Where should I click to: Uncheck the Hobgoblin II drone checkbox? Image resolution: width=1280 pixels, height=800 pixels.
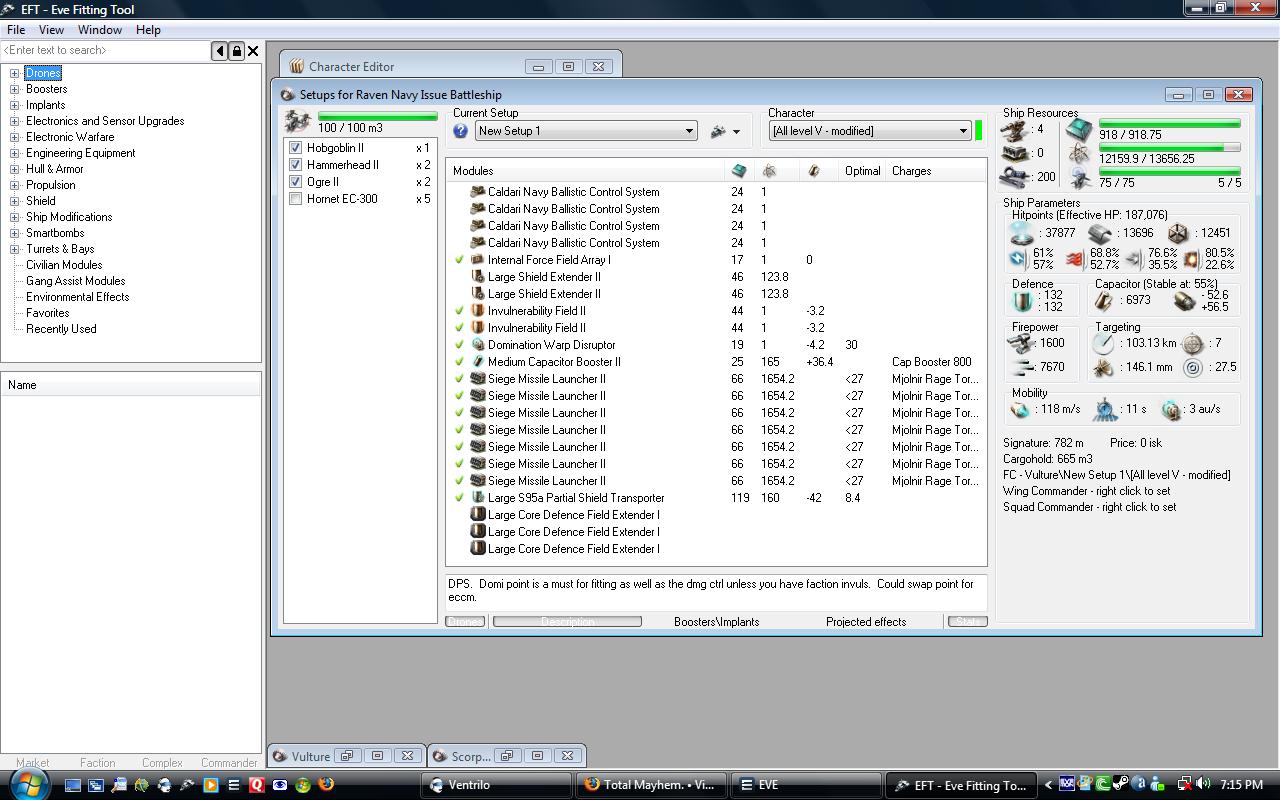[x=295, y=148]
